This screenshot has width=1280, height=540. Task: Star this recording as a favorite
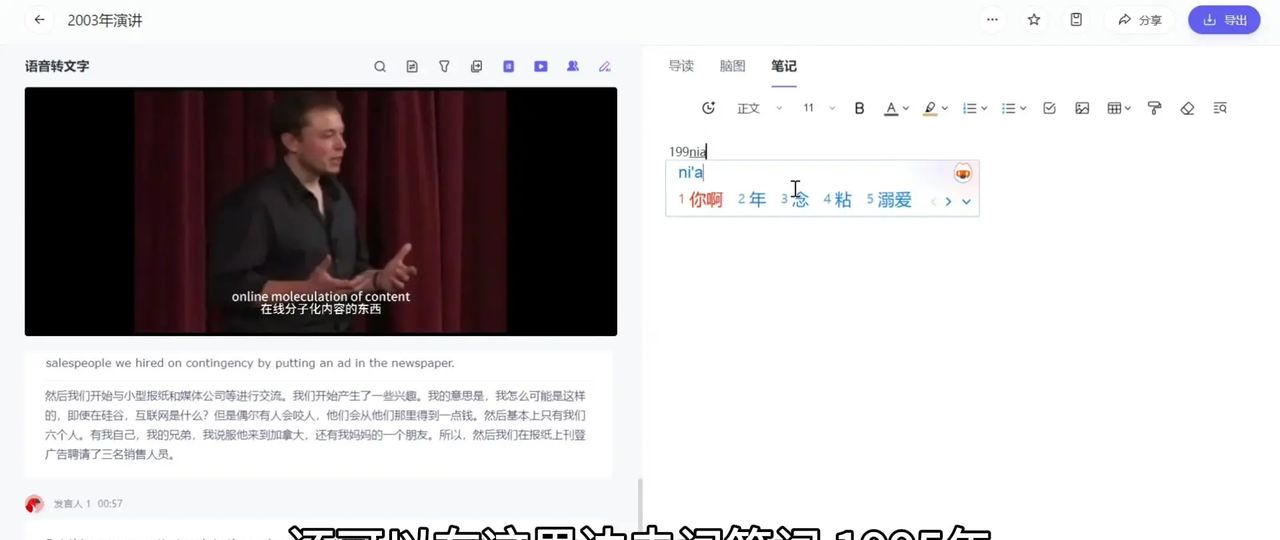click(x=1034, y=20)
